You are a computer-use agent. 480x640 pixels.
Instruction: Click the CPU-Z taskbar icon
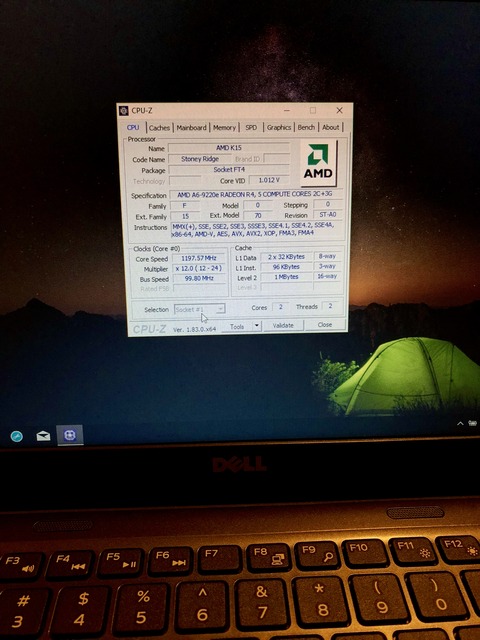pyautogui.click(x=70, y=435)
